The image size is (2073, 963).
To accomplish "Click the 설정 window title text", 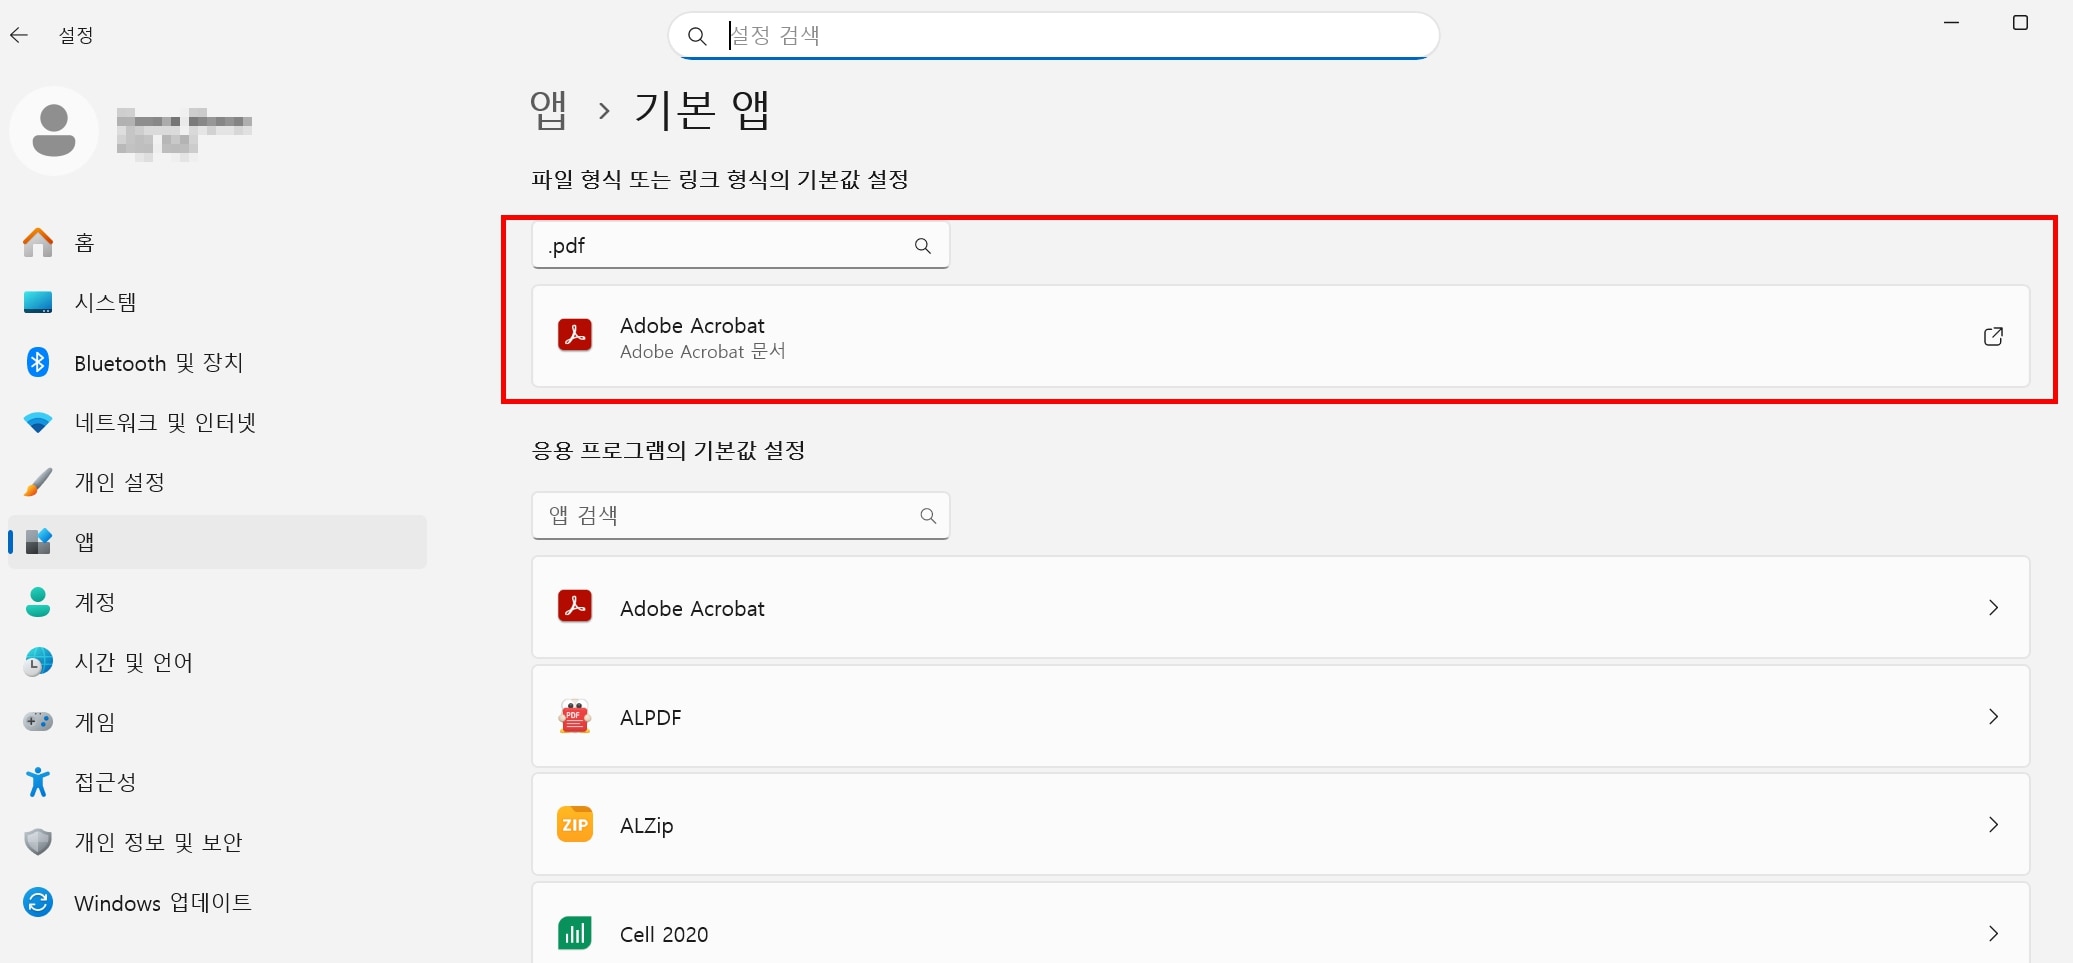I will point(76,36).
